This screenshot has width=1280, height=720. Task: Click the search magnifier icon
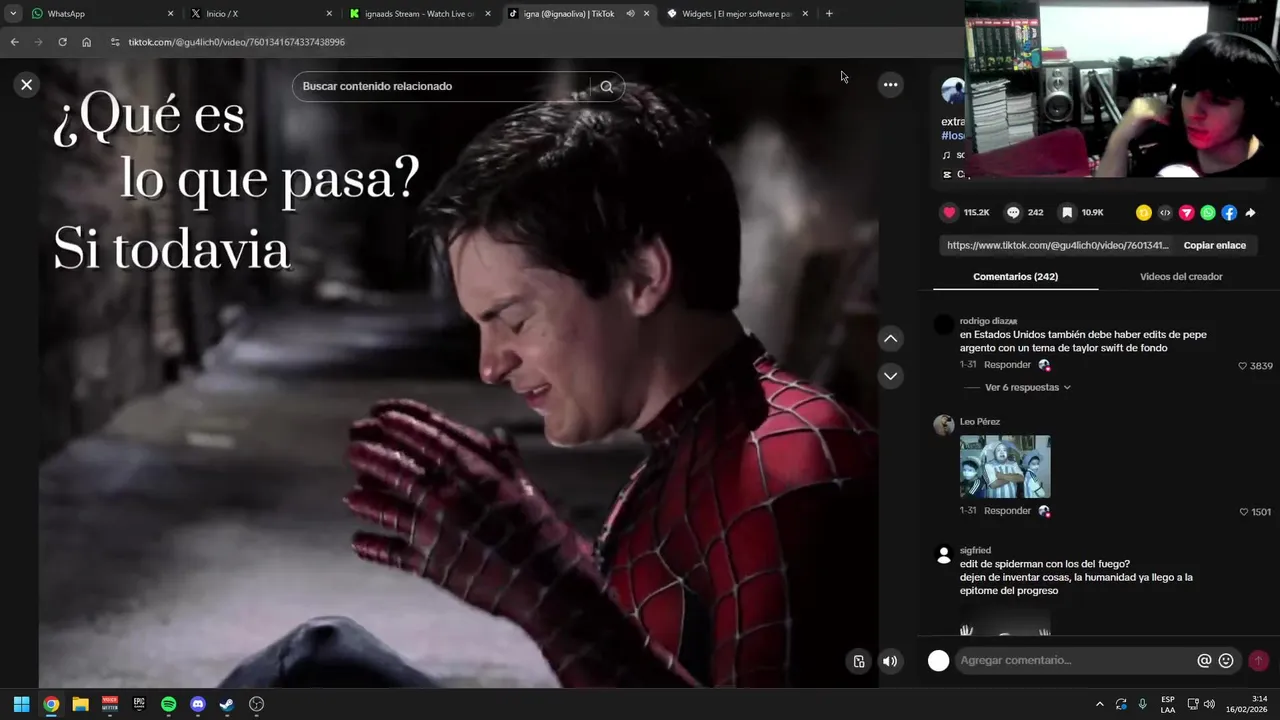pos(606,86)
